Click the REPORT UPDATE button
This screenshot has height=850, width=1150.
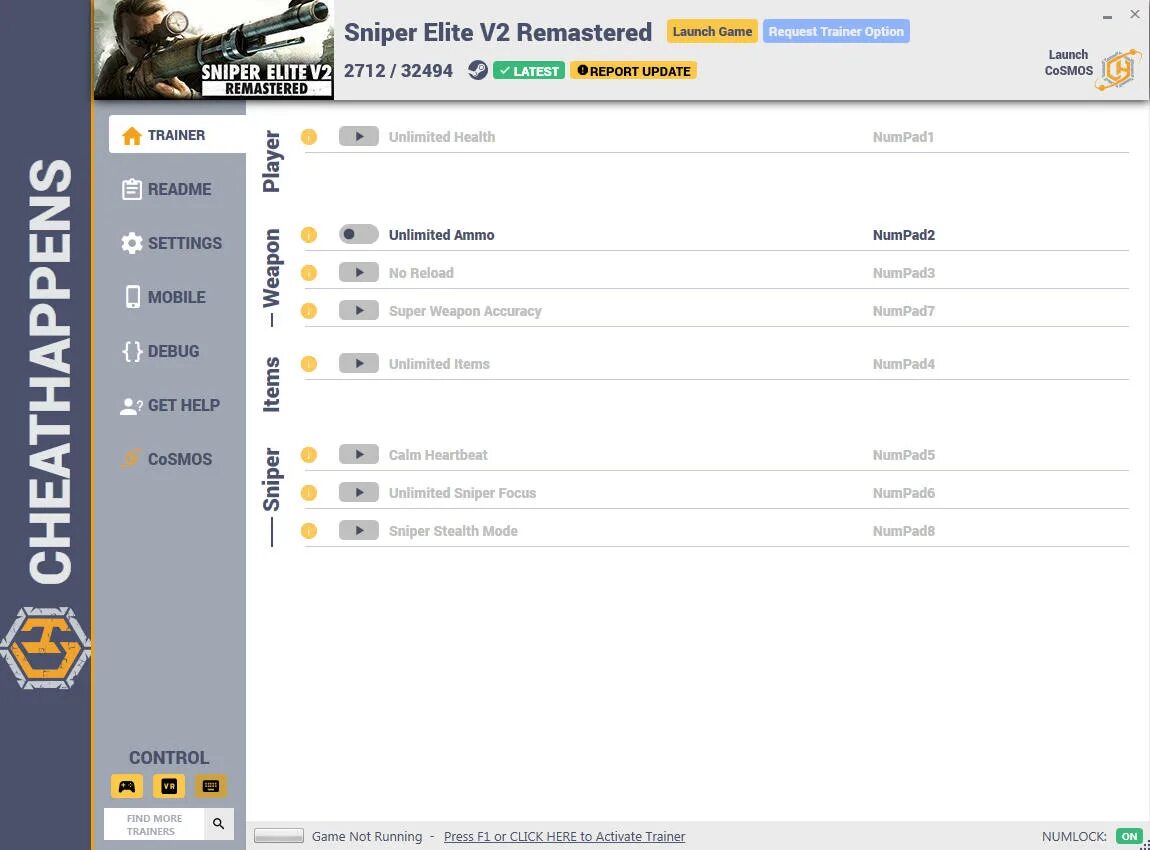tap(634, 71)
